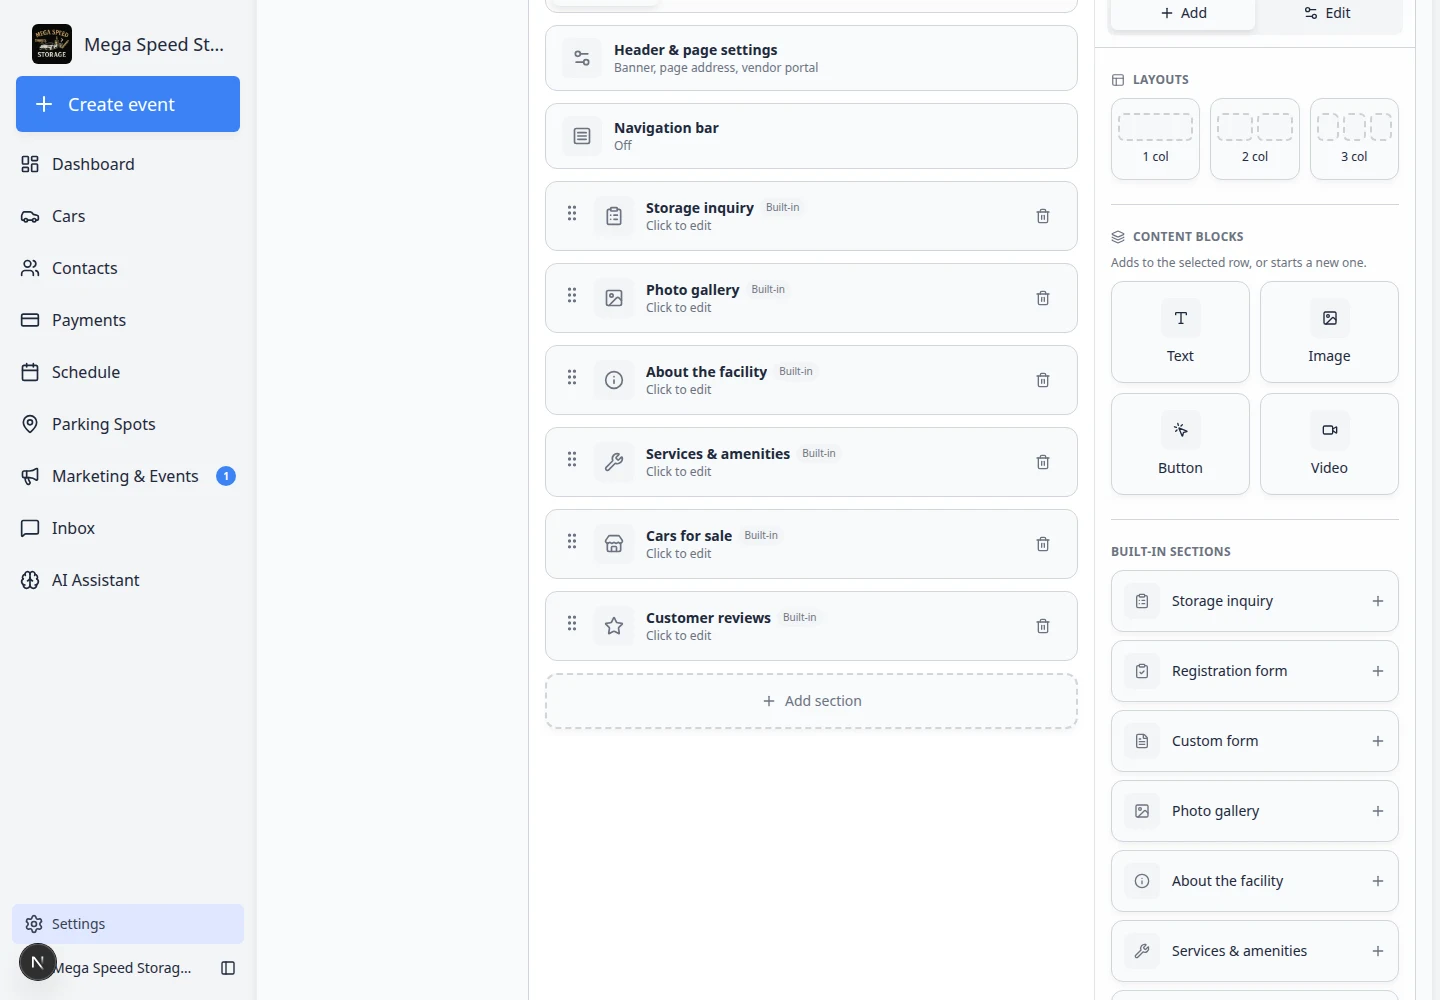Edit the Storage inquiry section
This screenshot has height=1000, width=1440.
coord(811,216)
